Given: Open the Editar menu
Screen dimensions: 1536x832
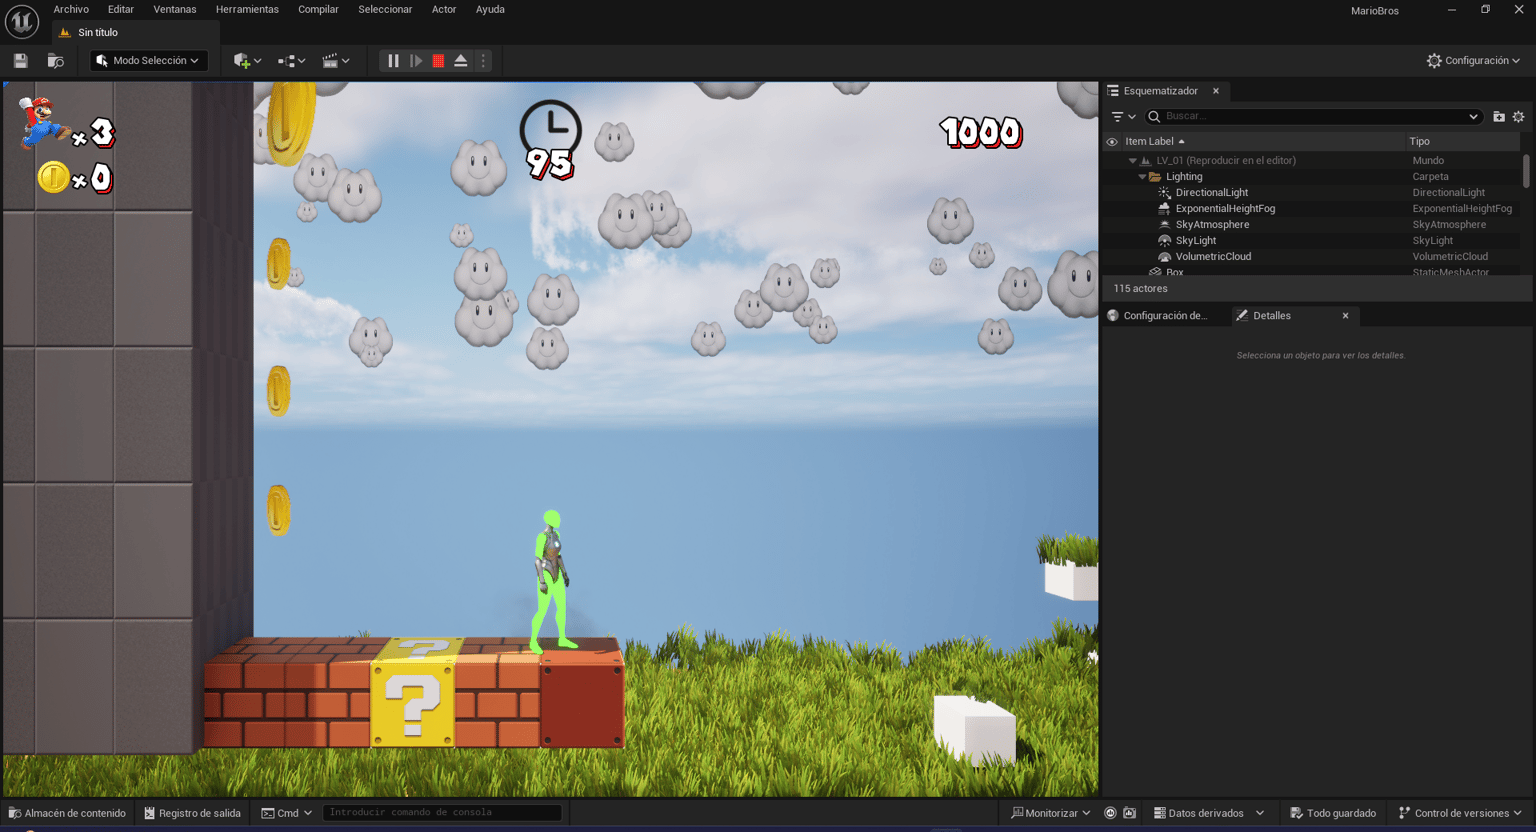Looking at the screenshot, I should pos(121,9).
